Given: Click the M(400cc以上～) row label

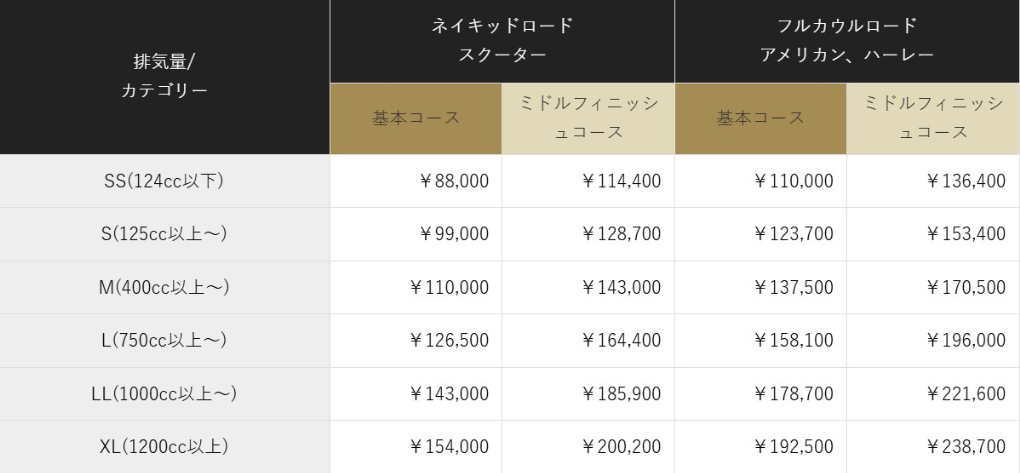Looking at the screenshot, I should [164, 287].
